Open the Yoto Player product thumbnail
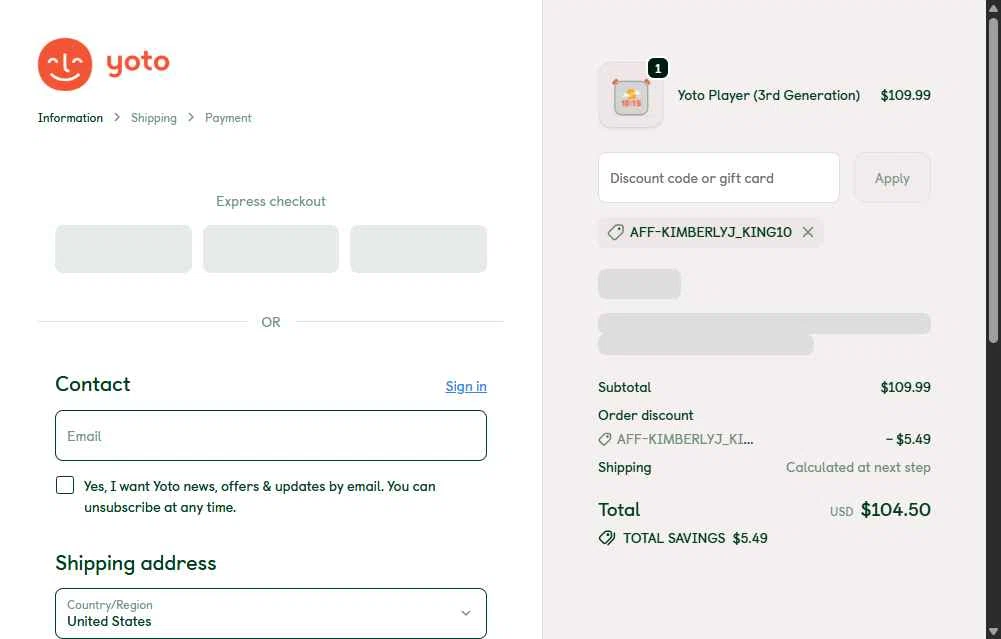1001x639 pixels. 631,96
